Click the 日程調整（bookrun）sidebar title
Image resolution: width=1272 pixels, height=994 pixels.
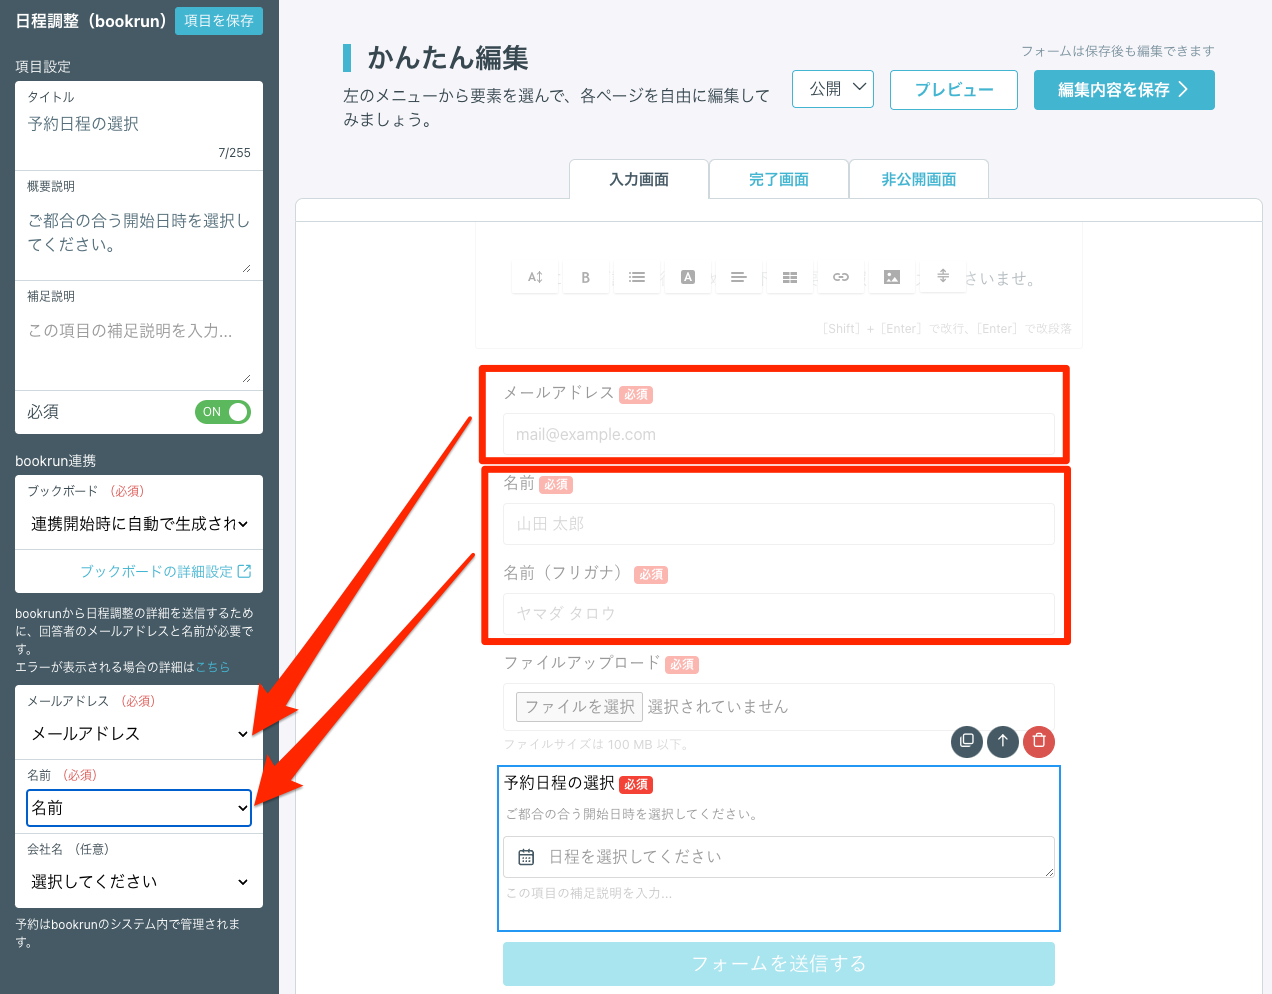click(91, 21)
